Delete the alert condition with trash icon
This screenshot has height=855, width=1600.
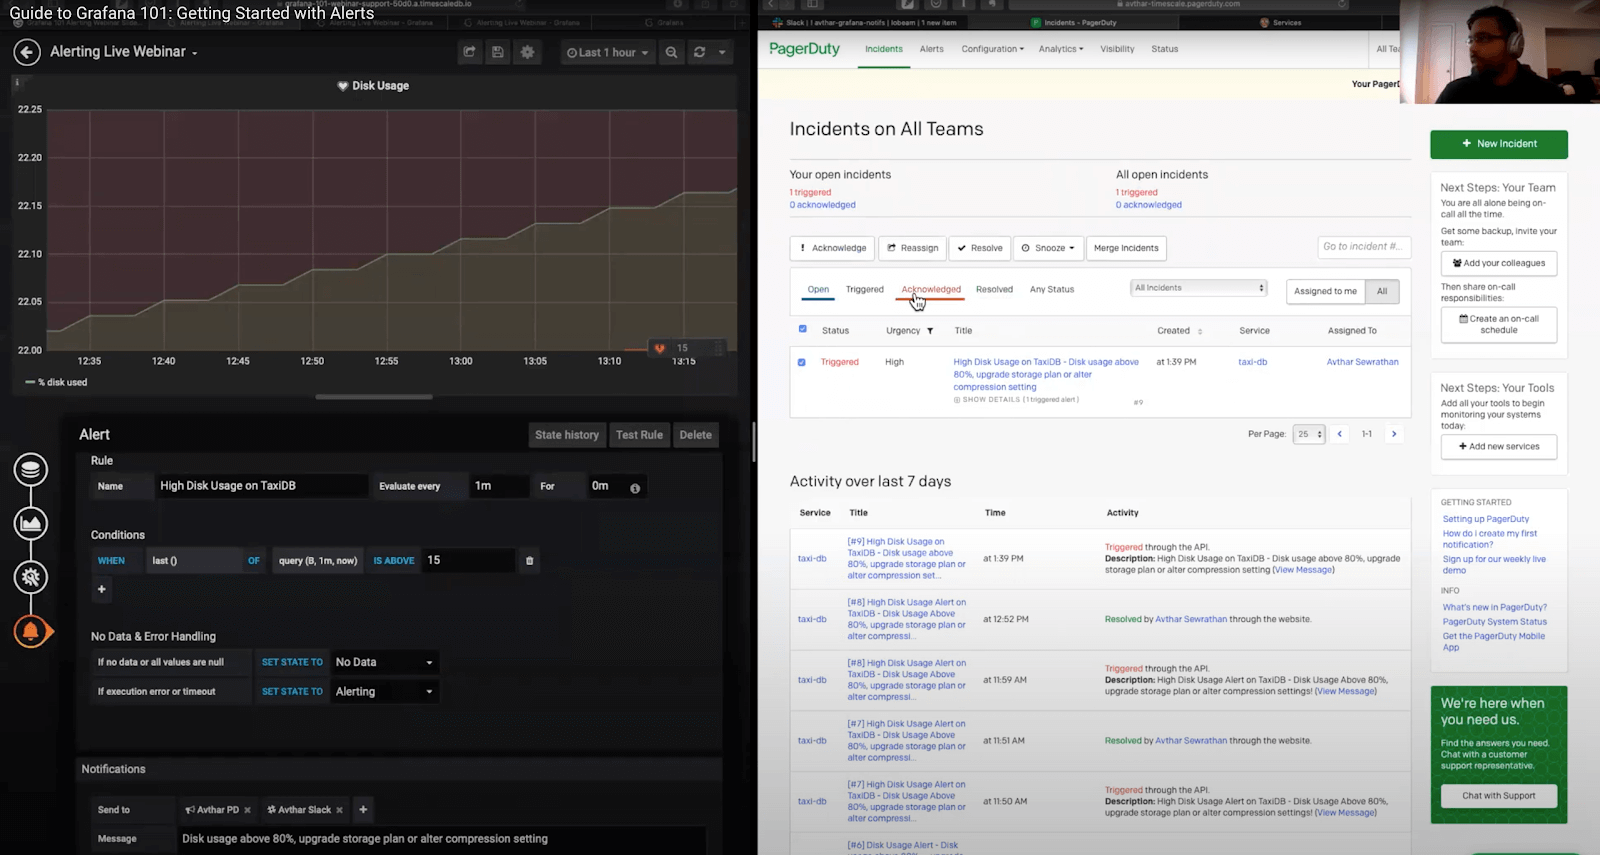tap(530, 561)
